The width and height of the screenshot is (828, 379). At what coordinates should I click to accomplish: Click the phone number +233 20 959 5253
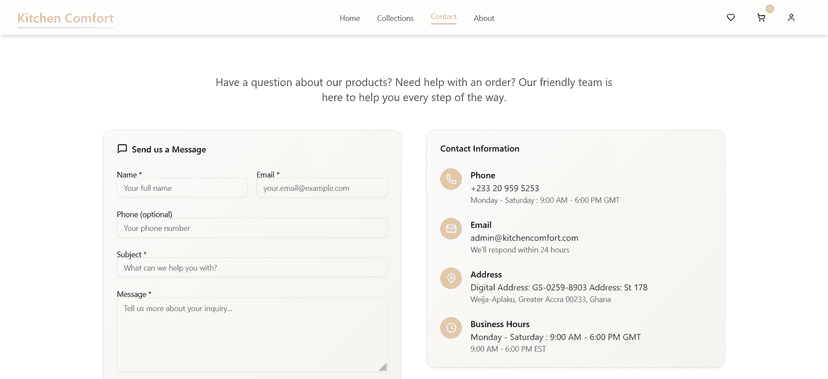coord(505,188)
